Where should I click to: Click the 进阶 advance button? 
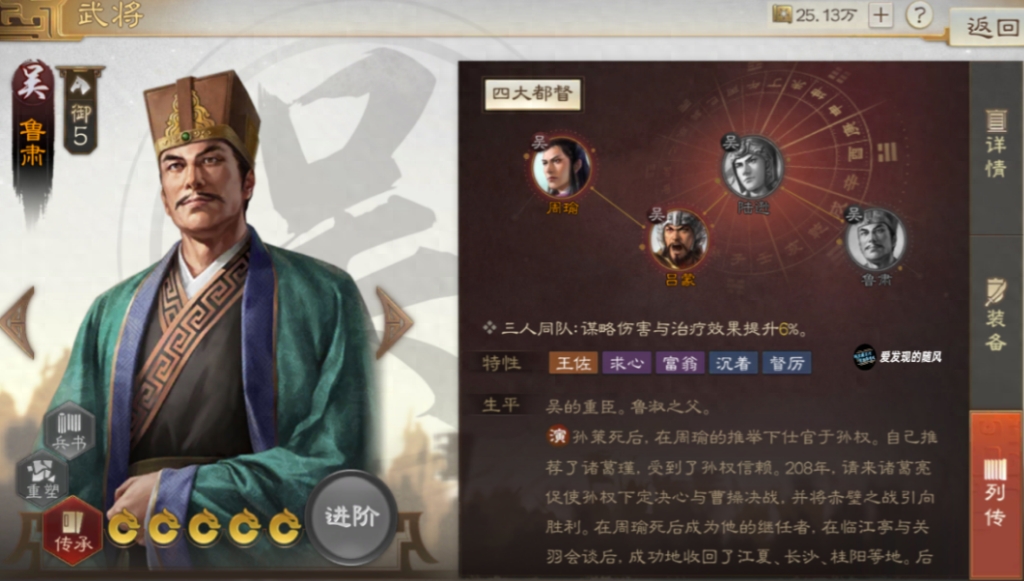(x=351, y=517)
